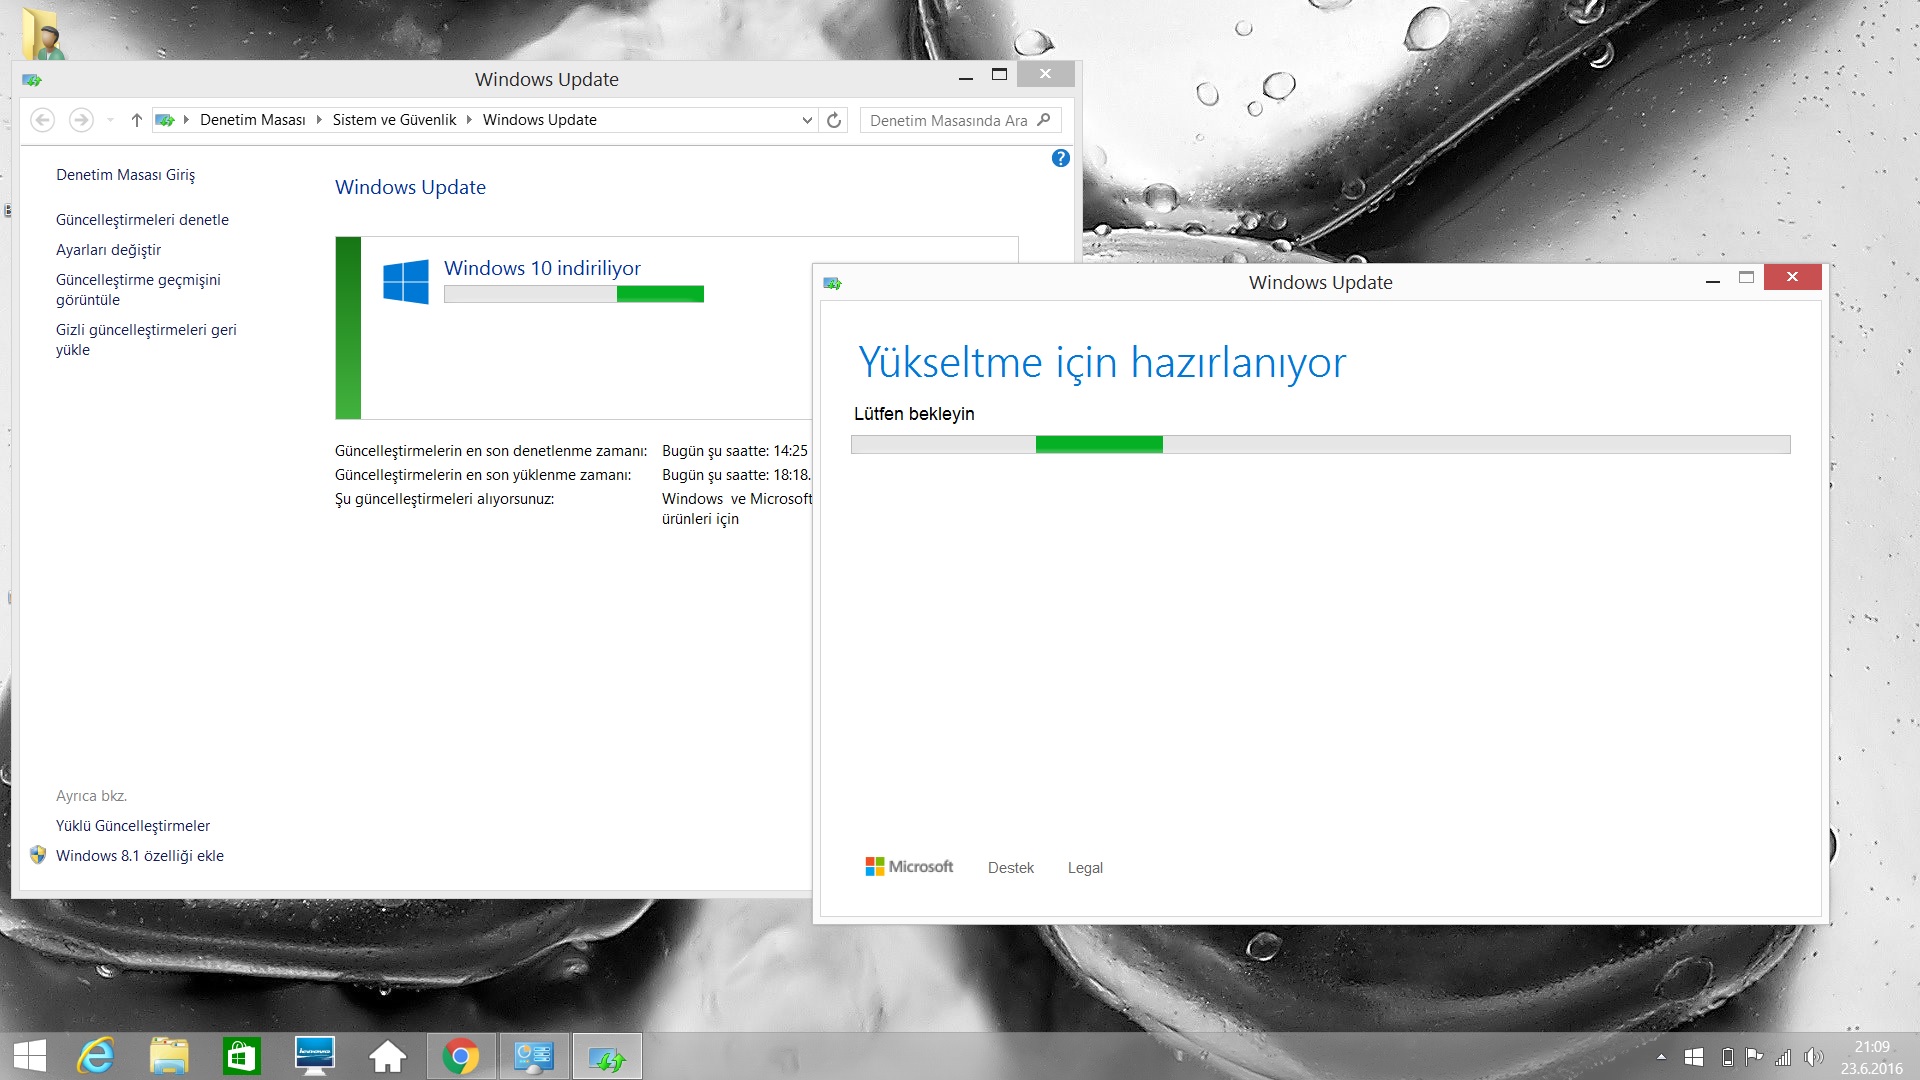Expand chevron before 'Denetim Masası' breadcrumb
1920x1080 pixels.
(186, 120)
